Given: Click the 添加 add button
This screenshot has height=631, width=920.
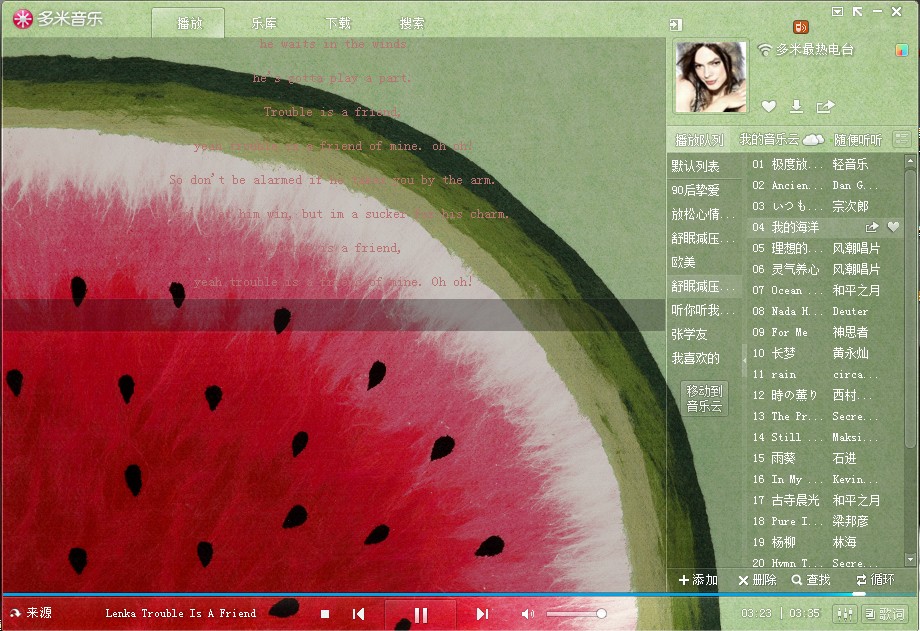Looking at the screenshot, I should (x=698, y=580).
